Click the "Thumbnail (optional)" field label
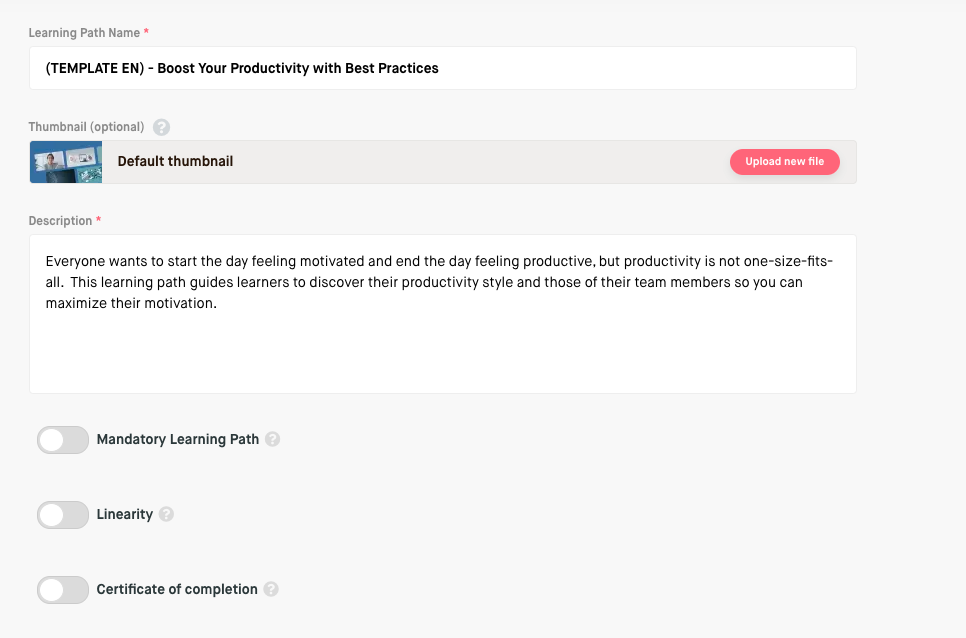Image resolution: width=966 pixels, height=638 pixels. [86, 127]
